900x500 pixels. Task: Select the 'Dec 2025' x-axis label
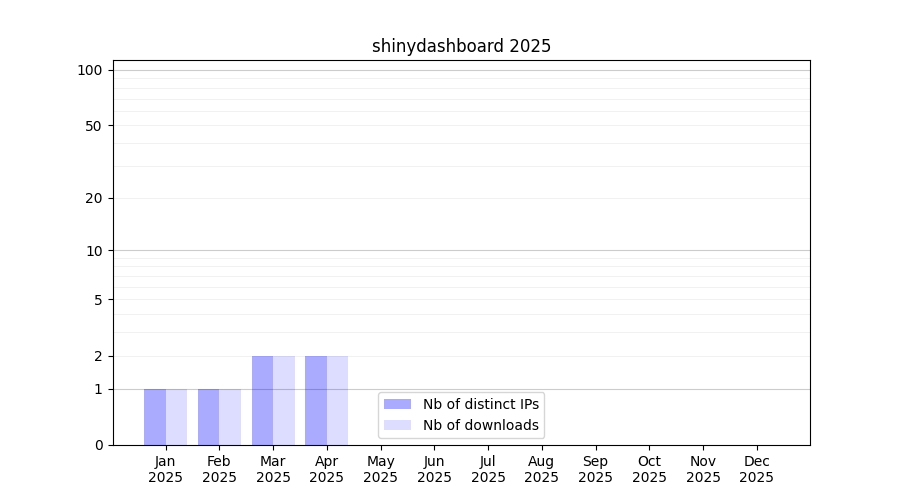pos(756,469)
